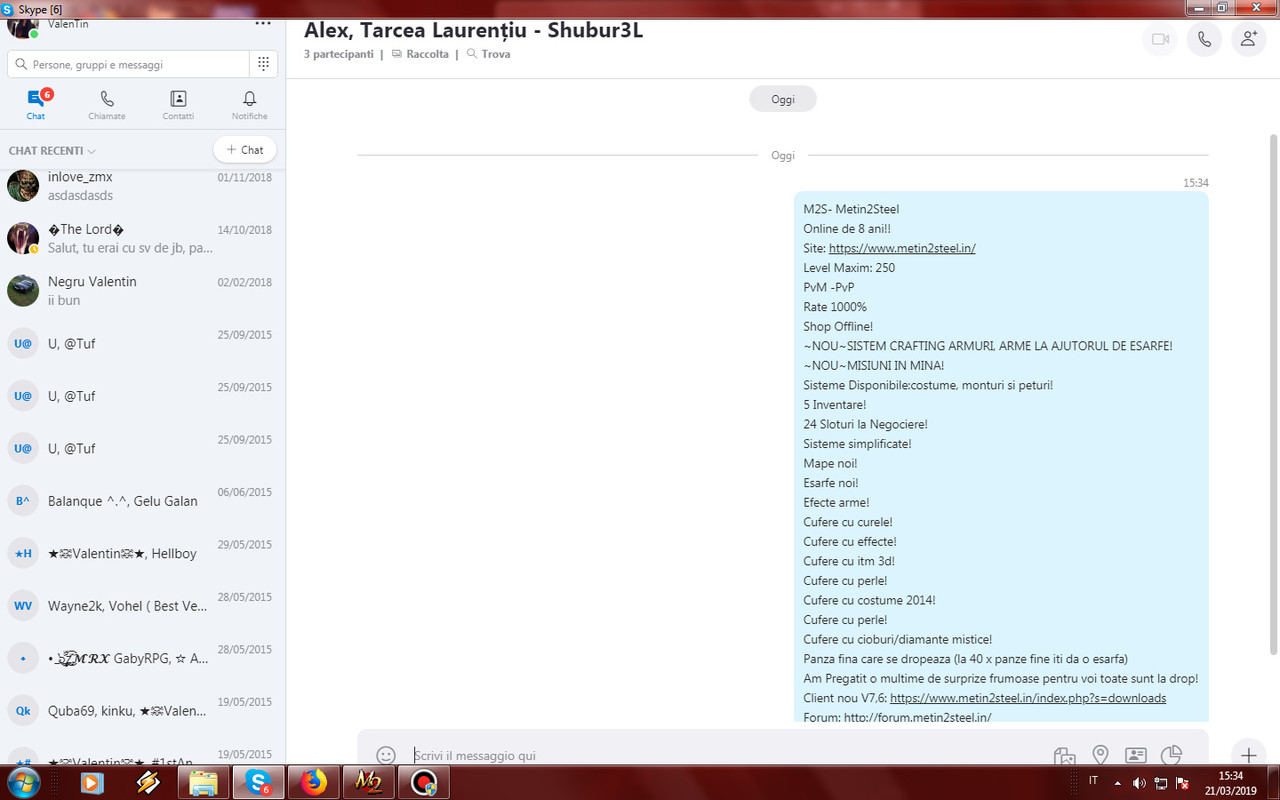
Task: Switch to the Contatti tab
Action: tap(178, 104)
